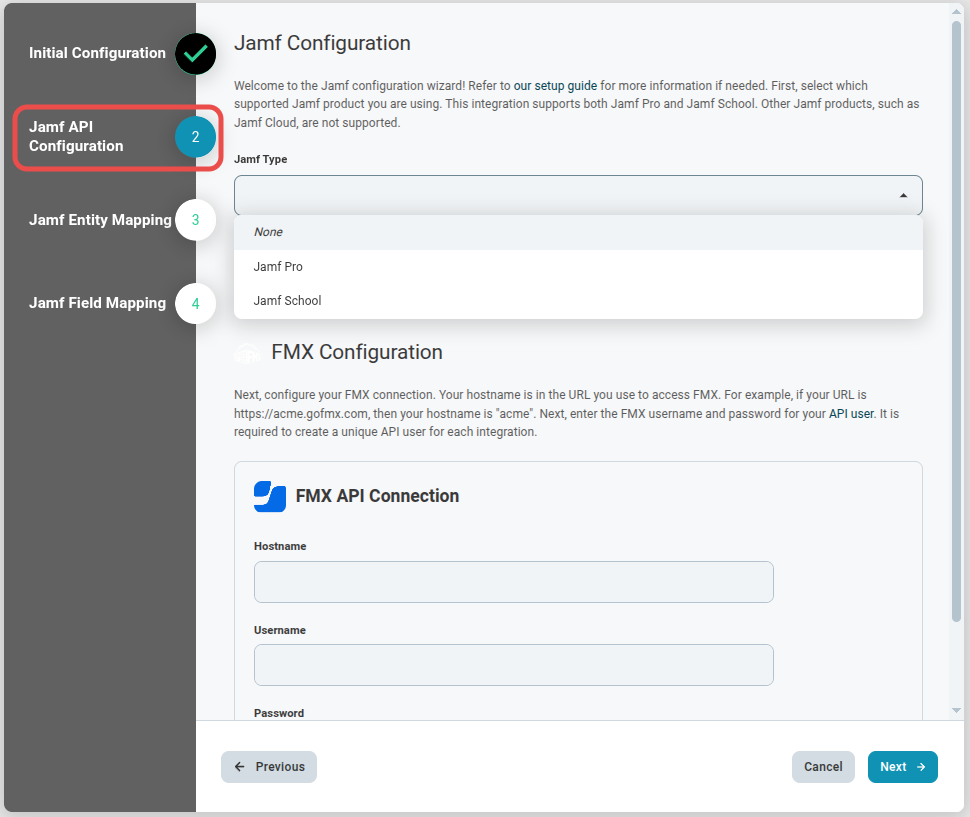The image size is (970, 817).
Task: Open the Jamf Type dropdown arrow
Action: 903,196
